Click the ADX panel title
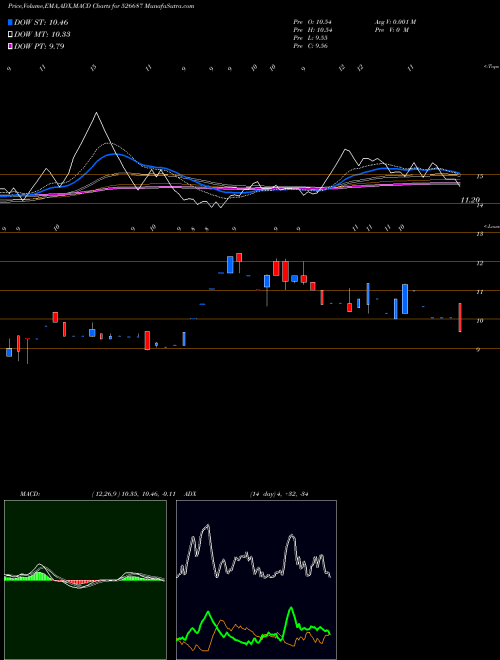This screenshot has height=660, width=500. [190, 494]
